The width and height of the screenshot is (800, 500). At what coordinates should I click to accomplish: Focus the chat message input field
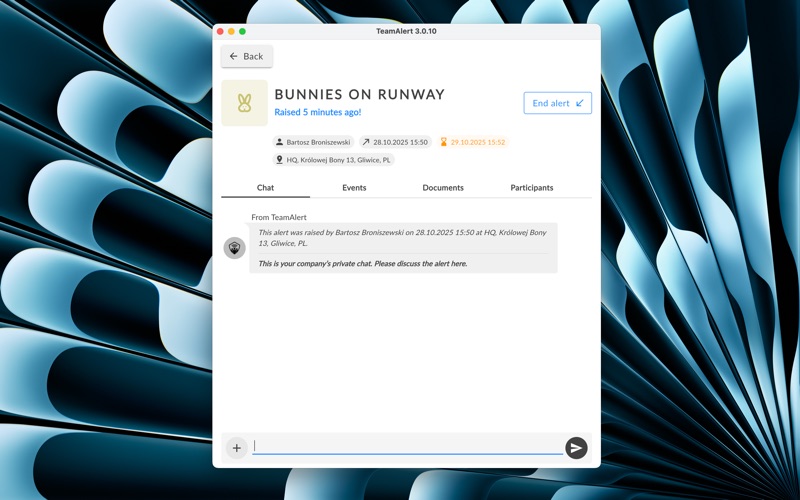pyautogui.click(x=407, y=447)
